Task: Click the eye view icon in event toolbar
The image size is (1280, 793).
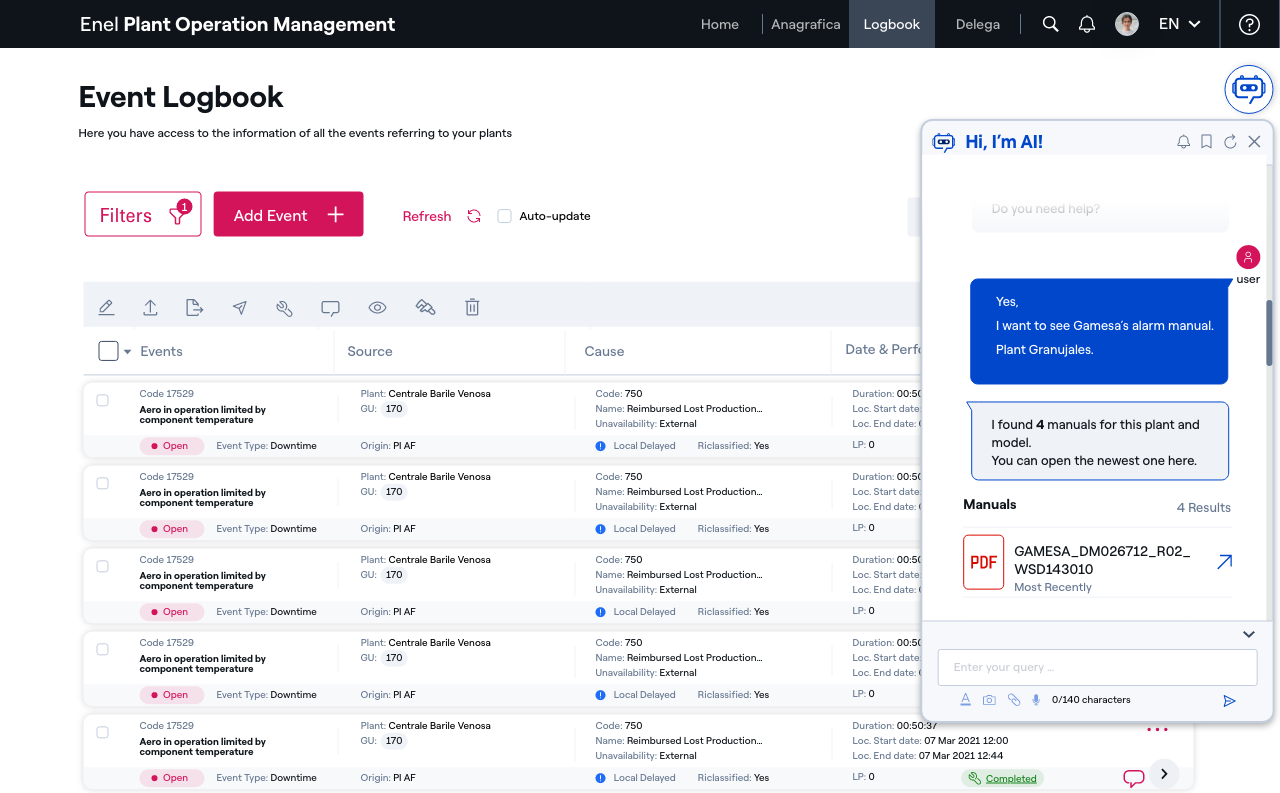Action: tap(377, 308)
